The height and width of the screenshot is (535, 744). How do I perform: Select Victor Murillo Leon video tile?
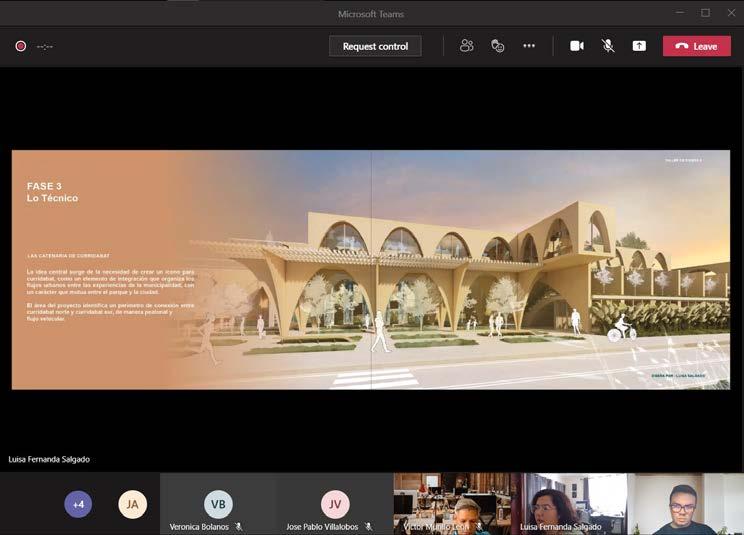[452, 504]
